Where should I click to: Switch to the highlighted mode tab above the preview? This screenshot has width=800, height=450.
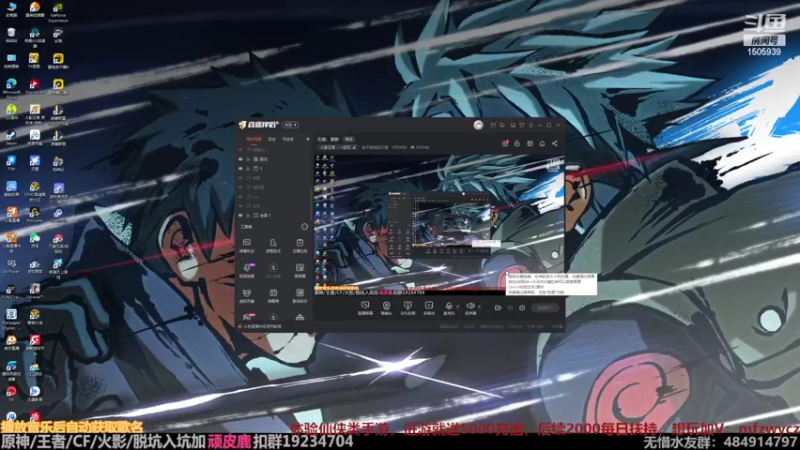349,139
